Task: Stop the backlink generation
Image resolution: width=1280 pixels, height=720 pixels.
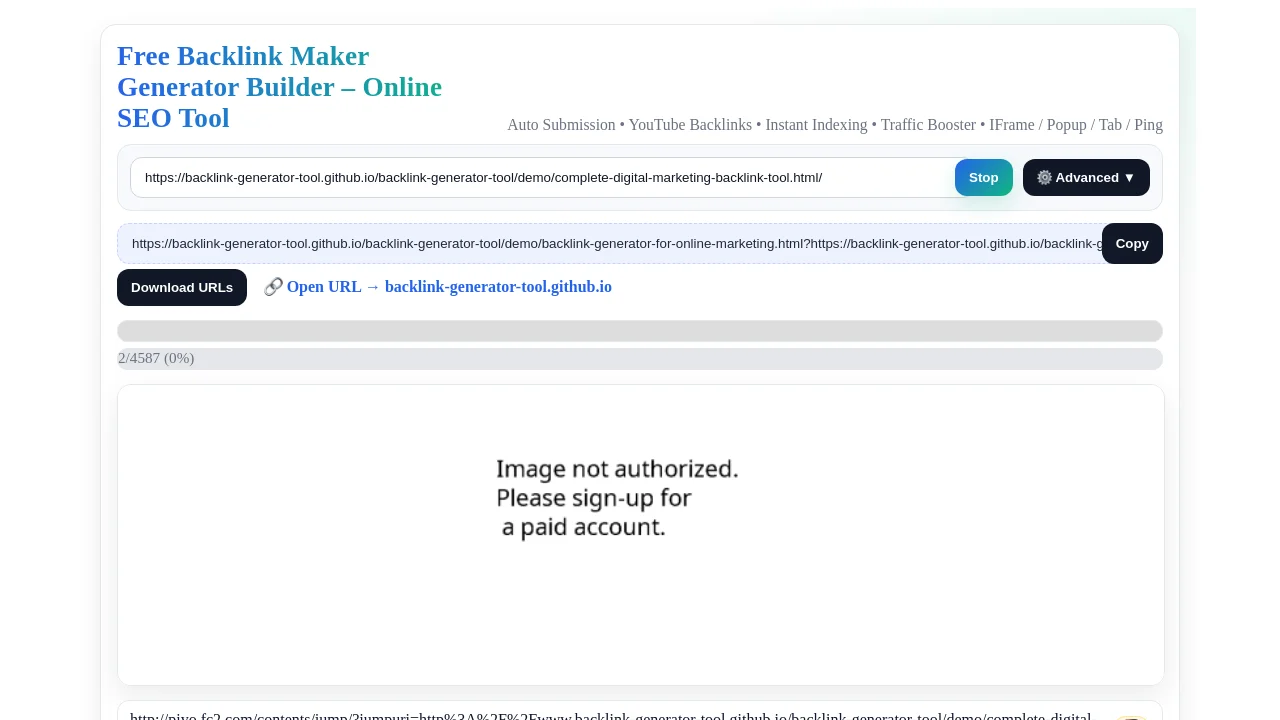Action: 984,178
